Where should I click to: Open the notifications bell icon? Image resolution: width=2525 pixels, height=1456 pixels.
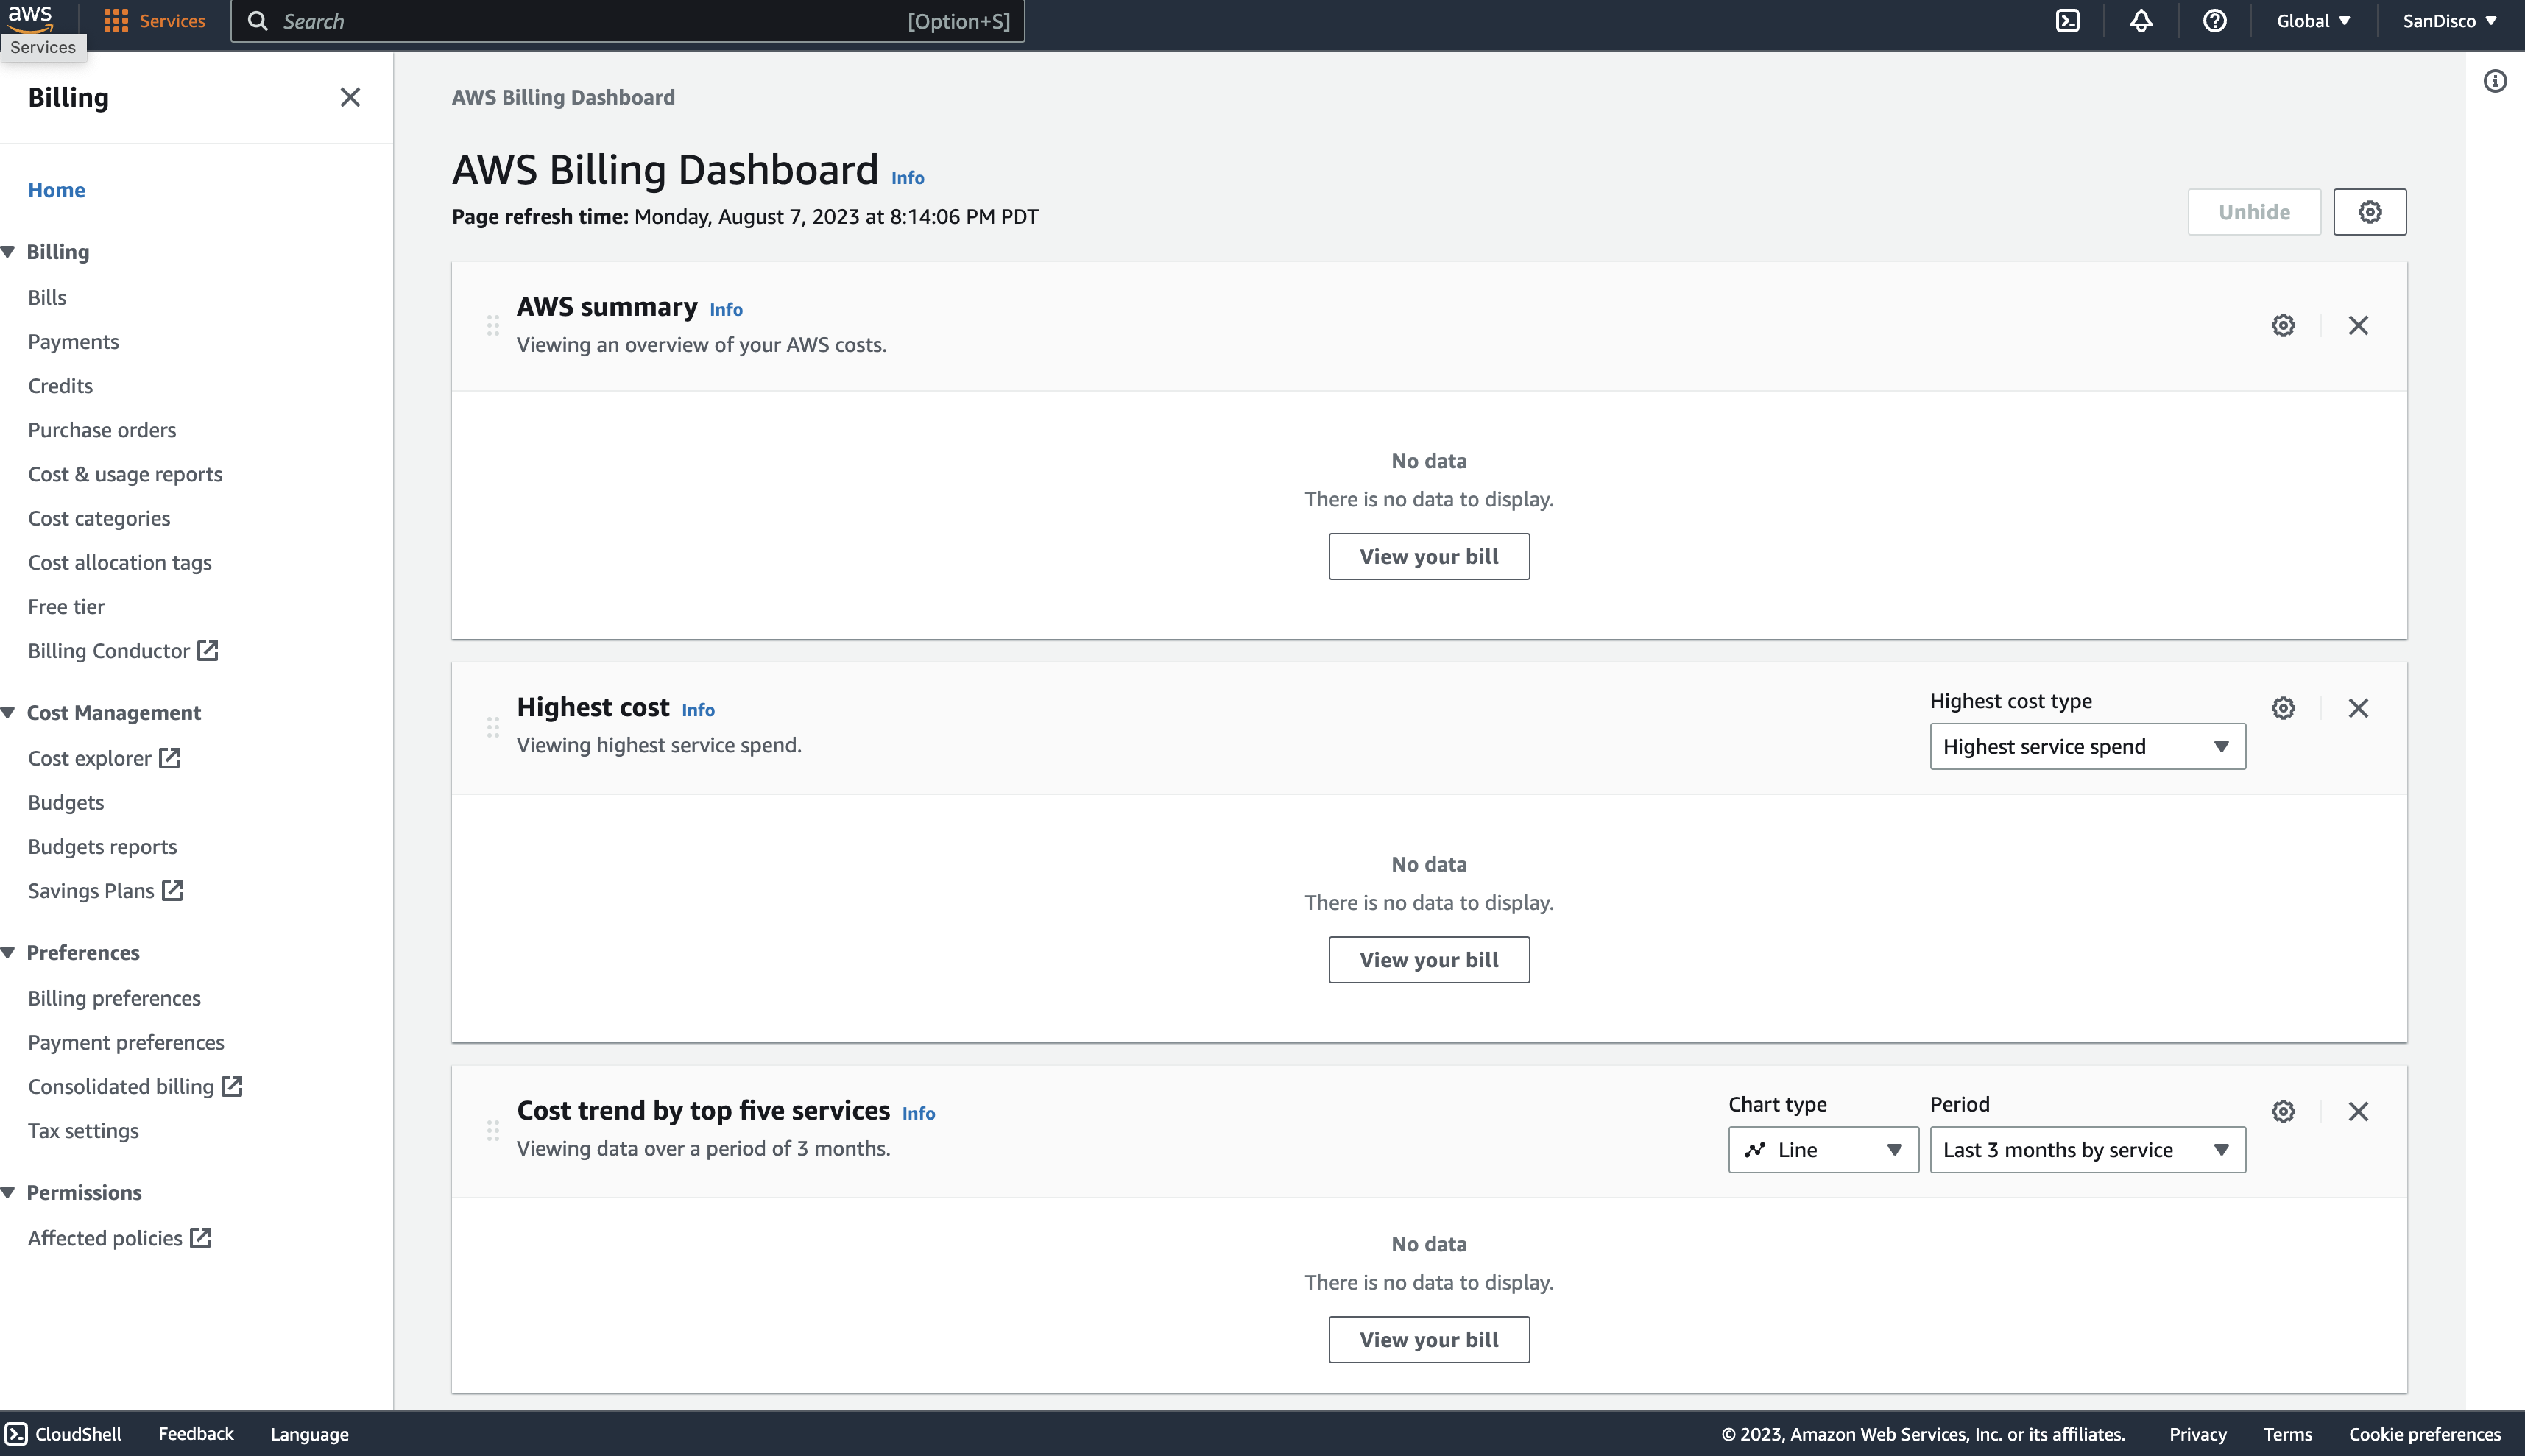coord(2141,21)
